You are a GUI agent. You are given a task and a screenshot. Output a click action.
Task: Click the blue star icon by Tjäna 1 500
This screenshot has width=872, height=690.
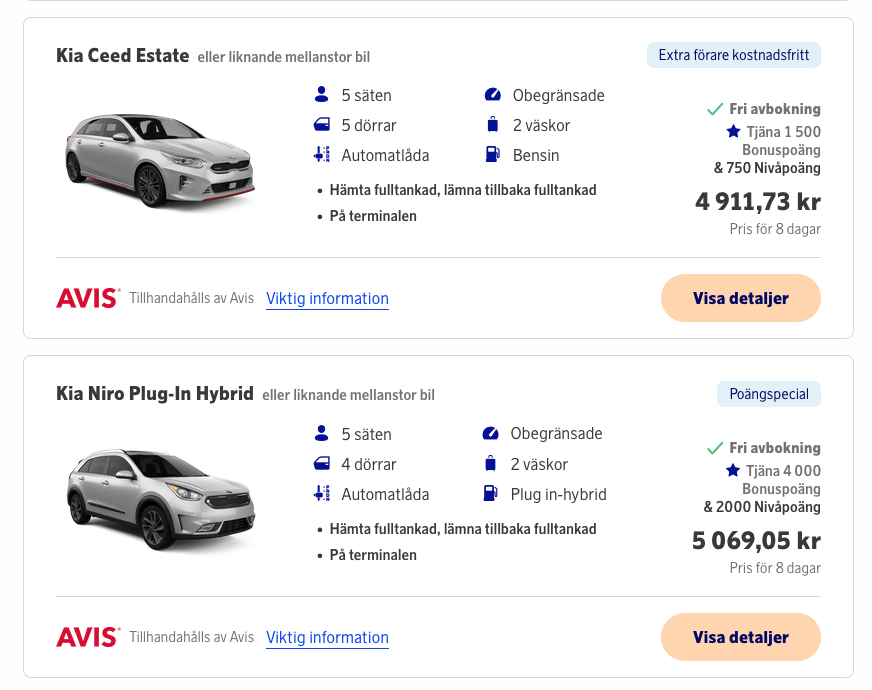733,131
